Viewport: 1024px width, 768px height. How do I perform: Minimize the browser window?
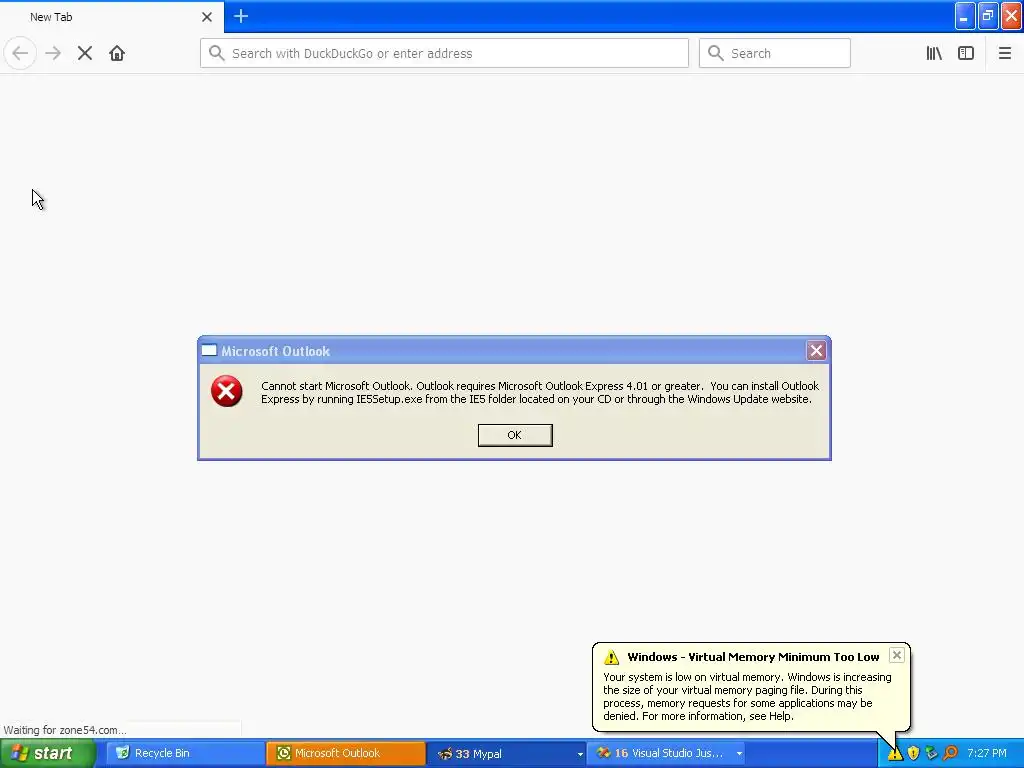click(x=965, y=16)
